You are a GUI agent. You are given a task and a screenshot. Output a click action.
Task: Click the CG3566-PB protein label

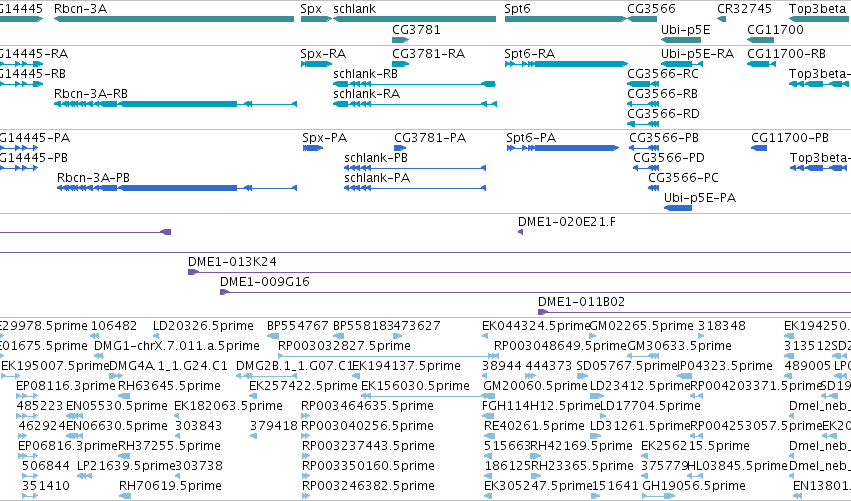click(664, 138)
